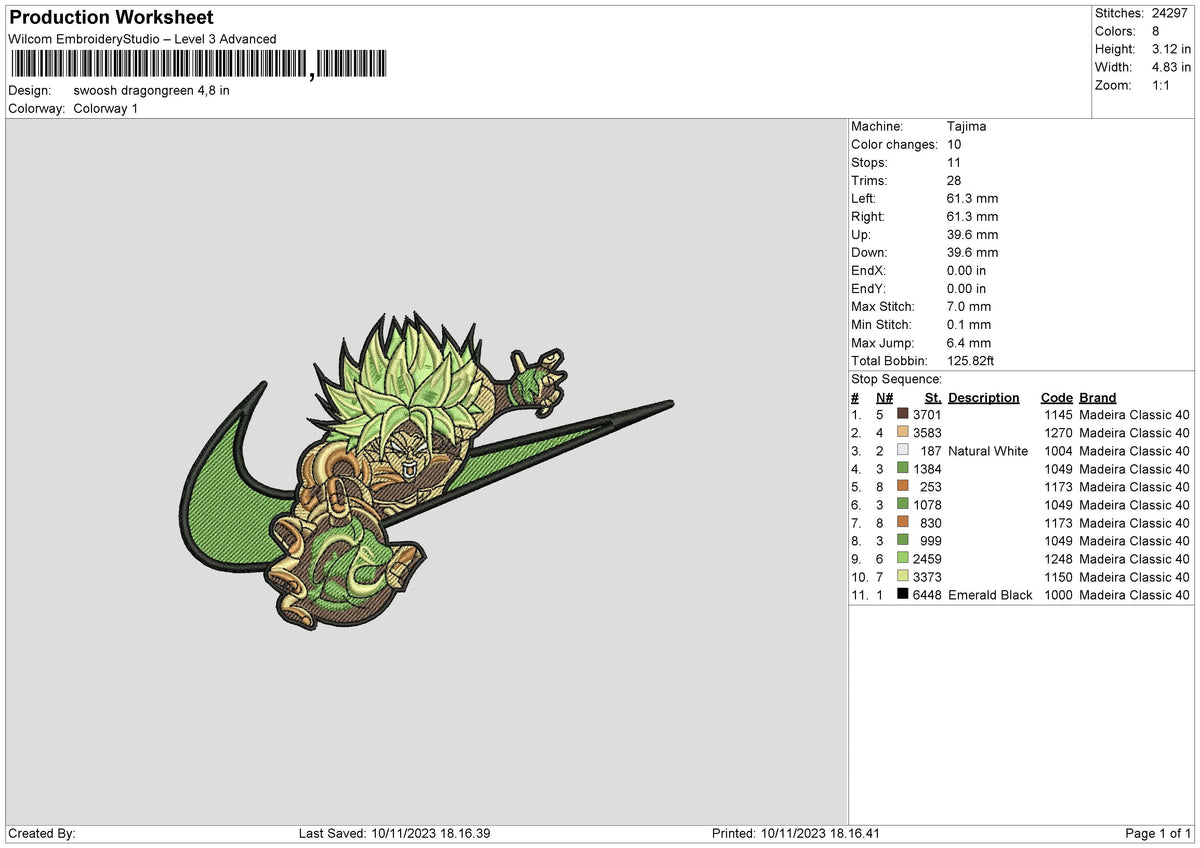Click the 'Emerald Black' description
This screenshot has height=848, width=1200.
coord(990,595)
